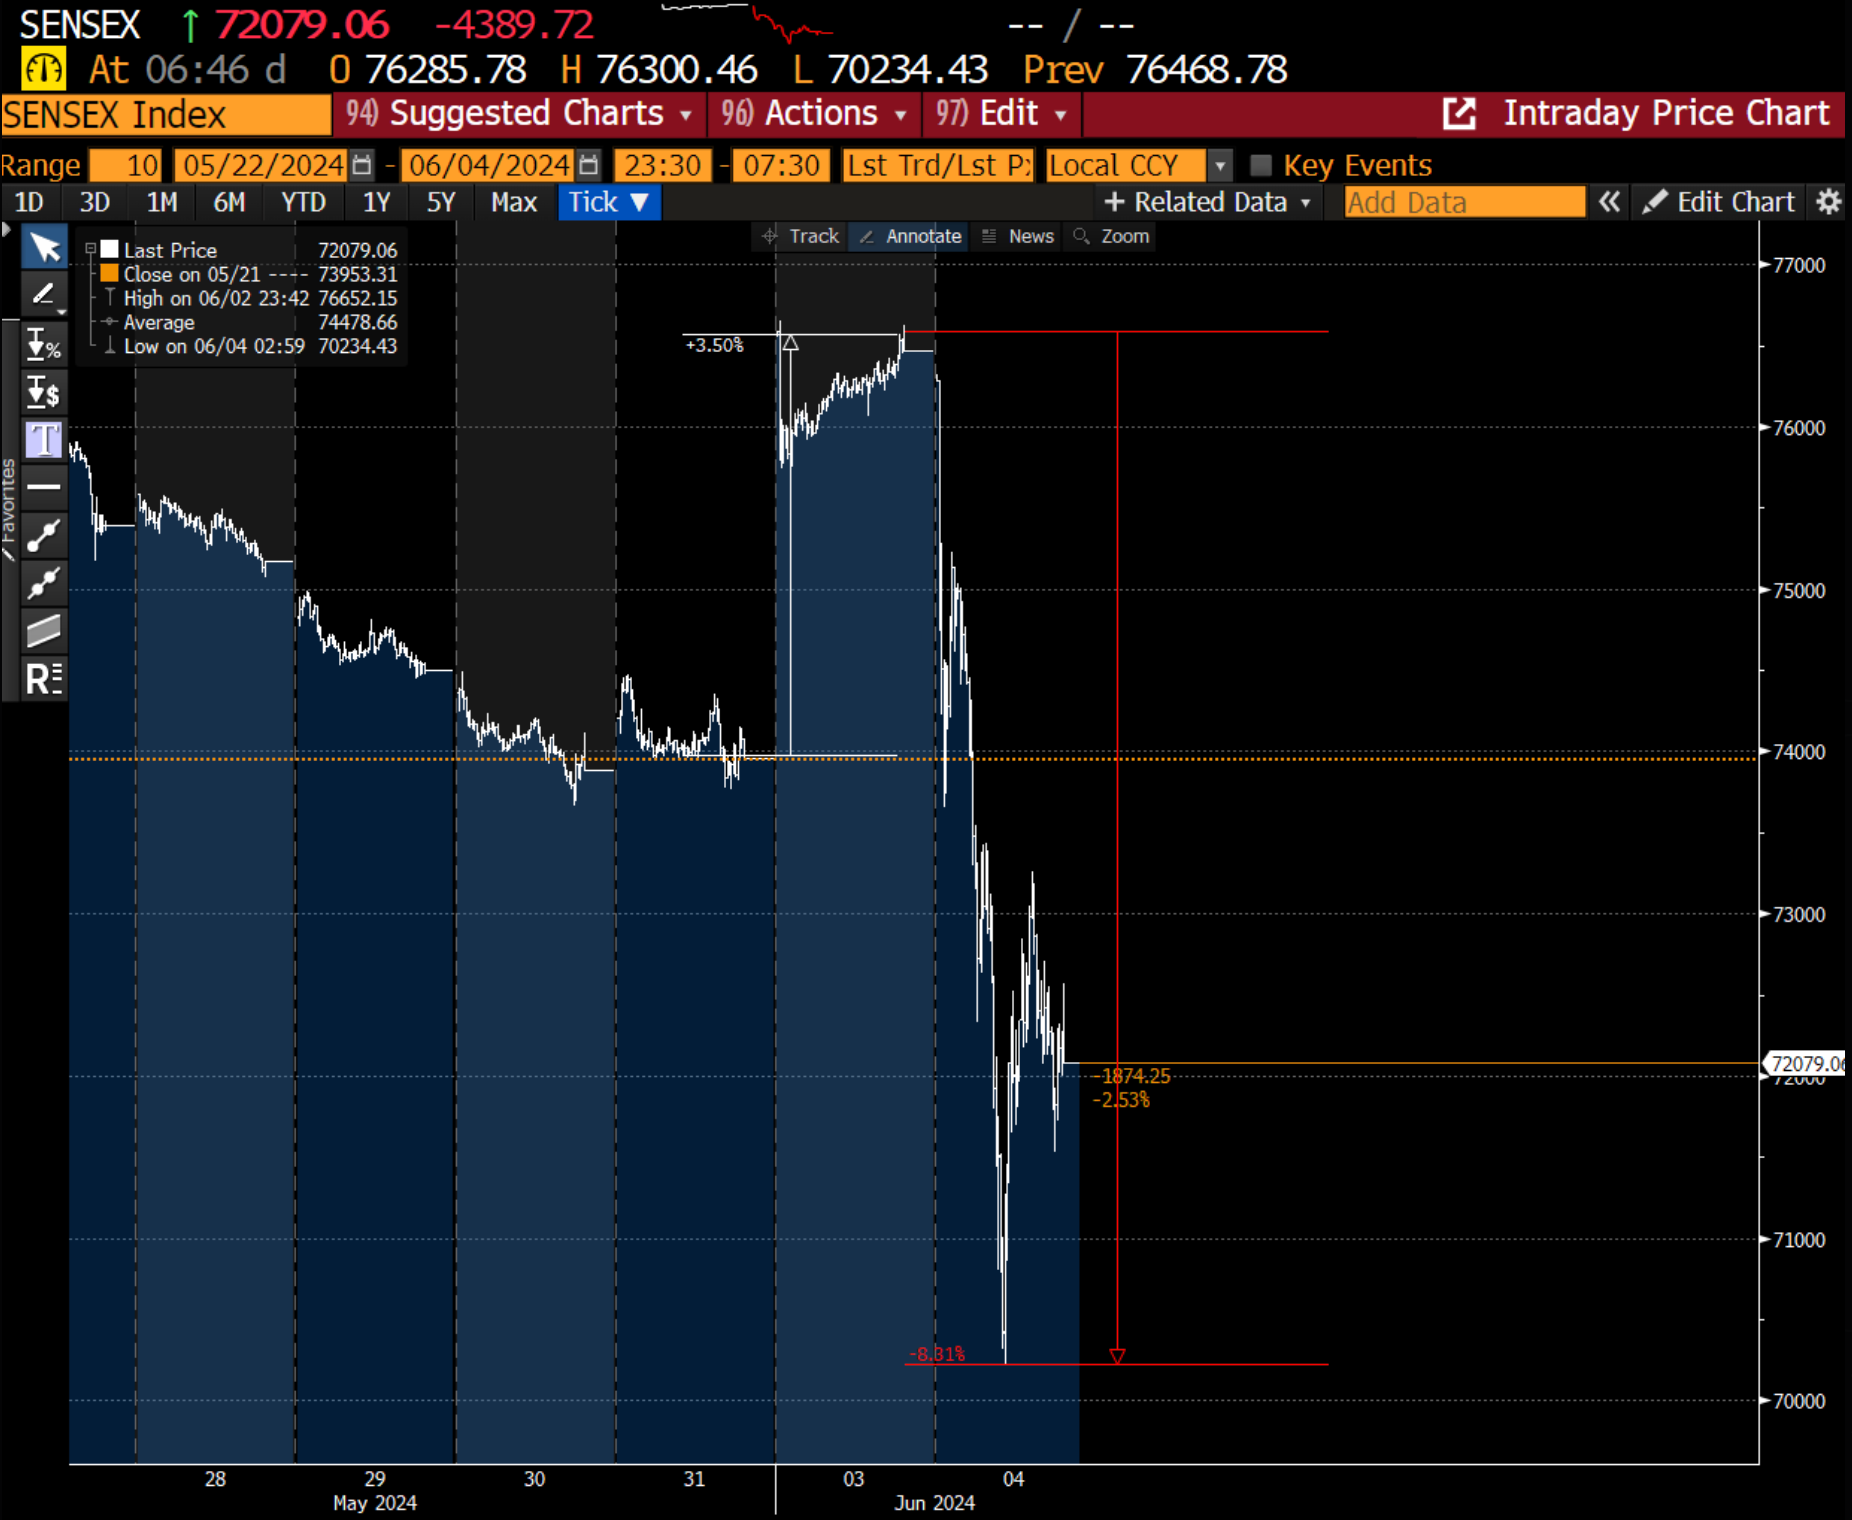Select the dollar change measure tool
This screenshot has height=1520, width=1852.
pos(44,392)
